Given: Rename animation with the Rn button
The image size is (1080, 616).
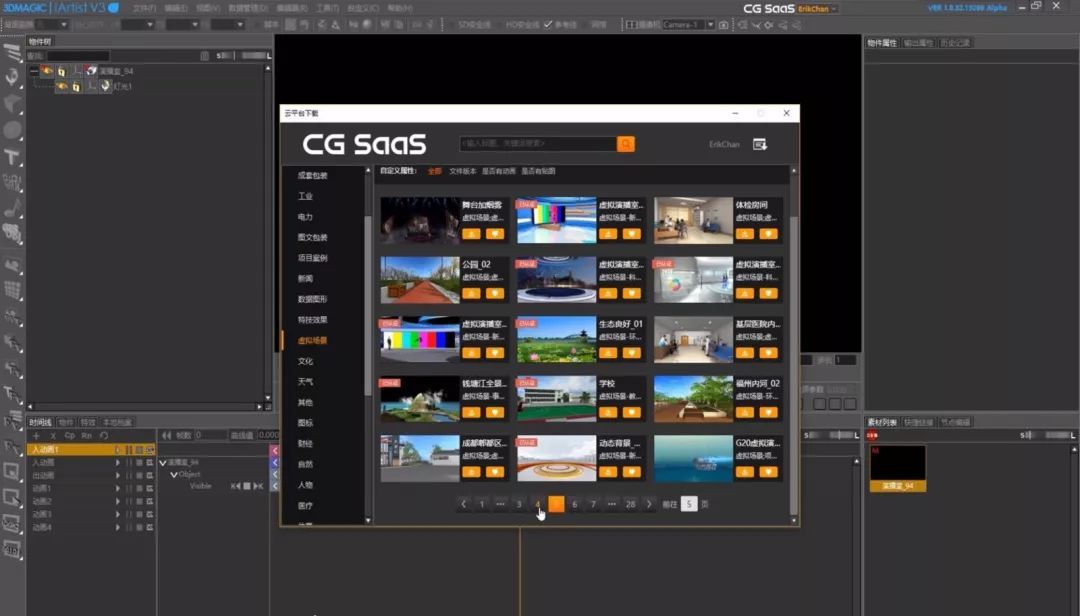Looking at the screenshot, I should (x=87, y=435).
